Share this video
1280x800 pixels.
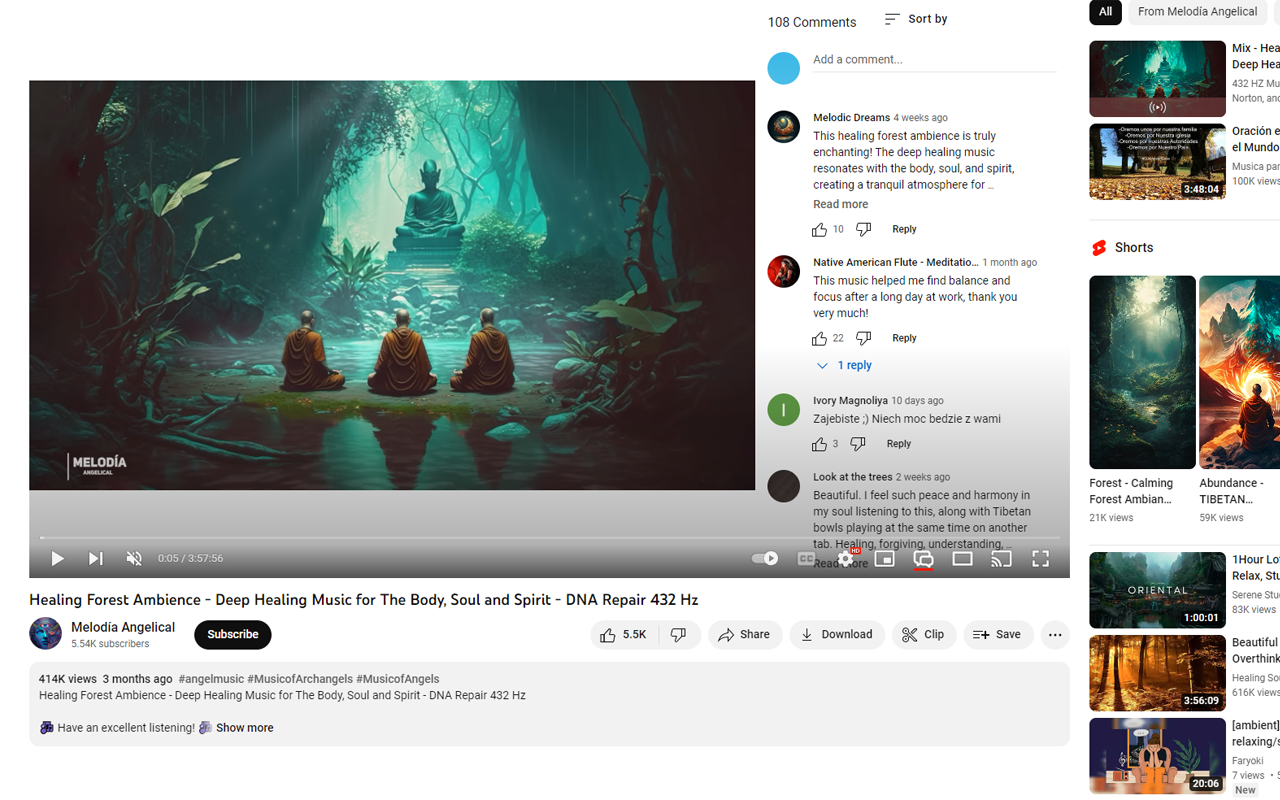tap(745, 635)
